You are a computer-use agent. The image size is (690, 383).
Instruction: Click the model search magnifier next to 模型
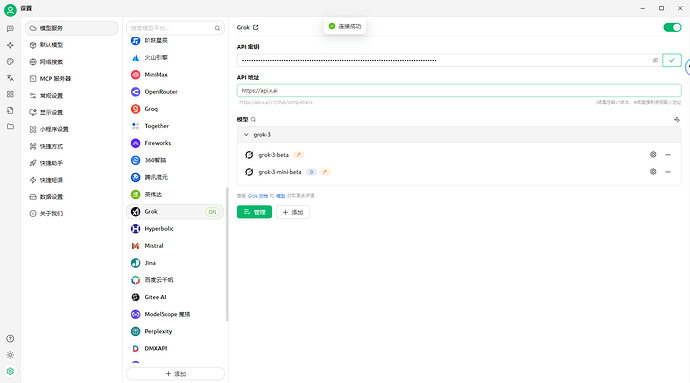click(x=253, y=120)
